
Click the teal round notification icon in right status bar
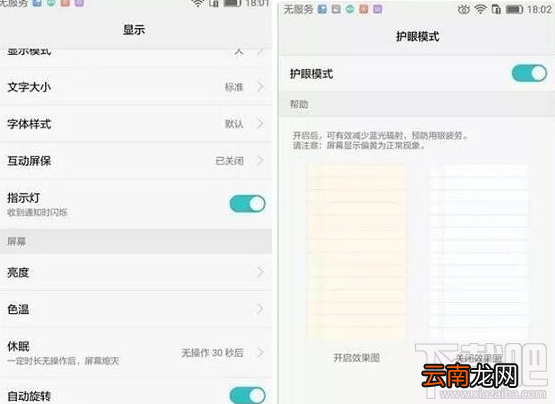point(350,9)
